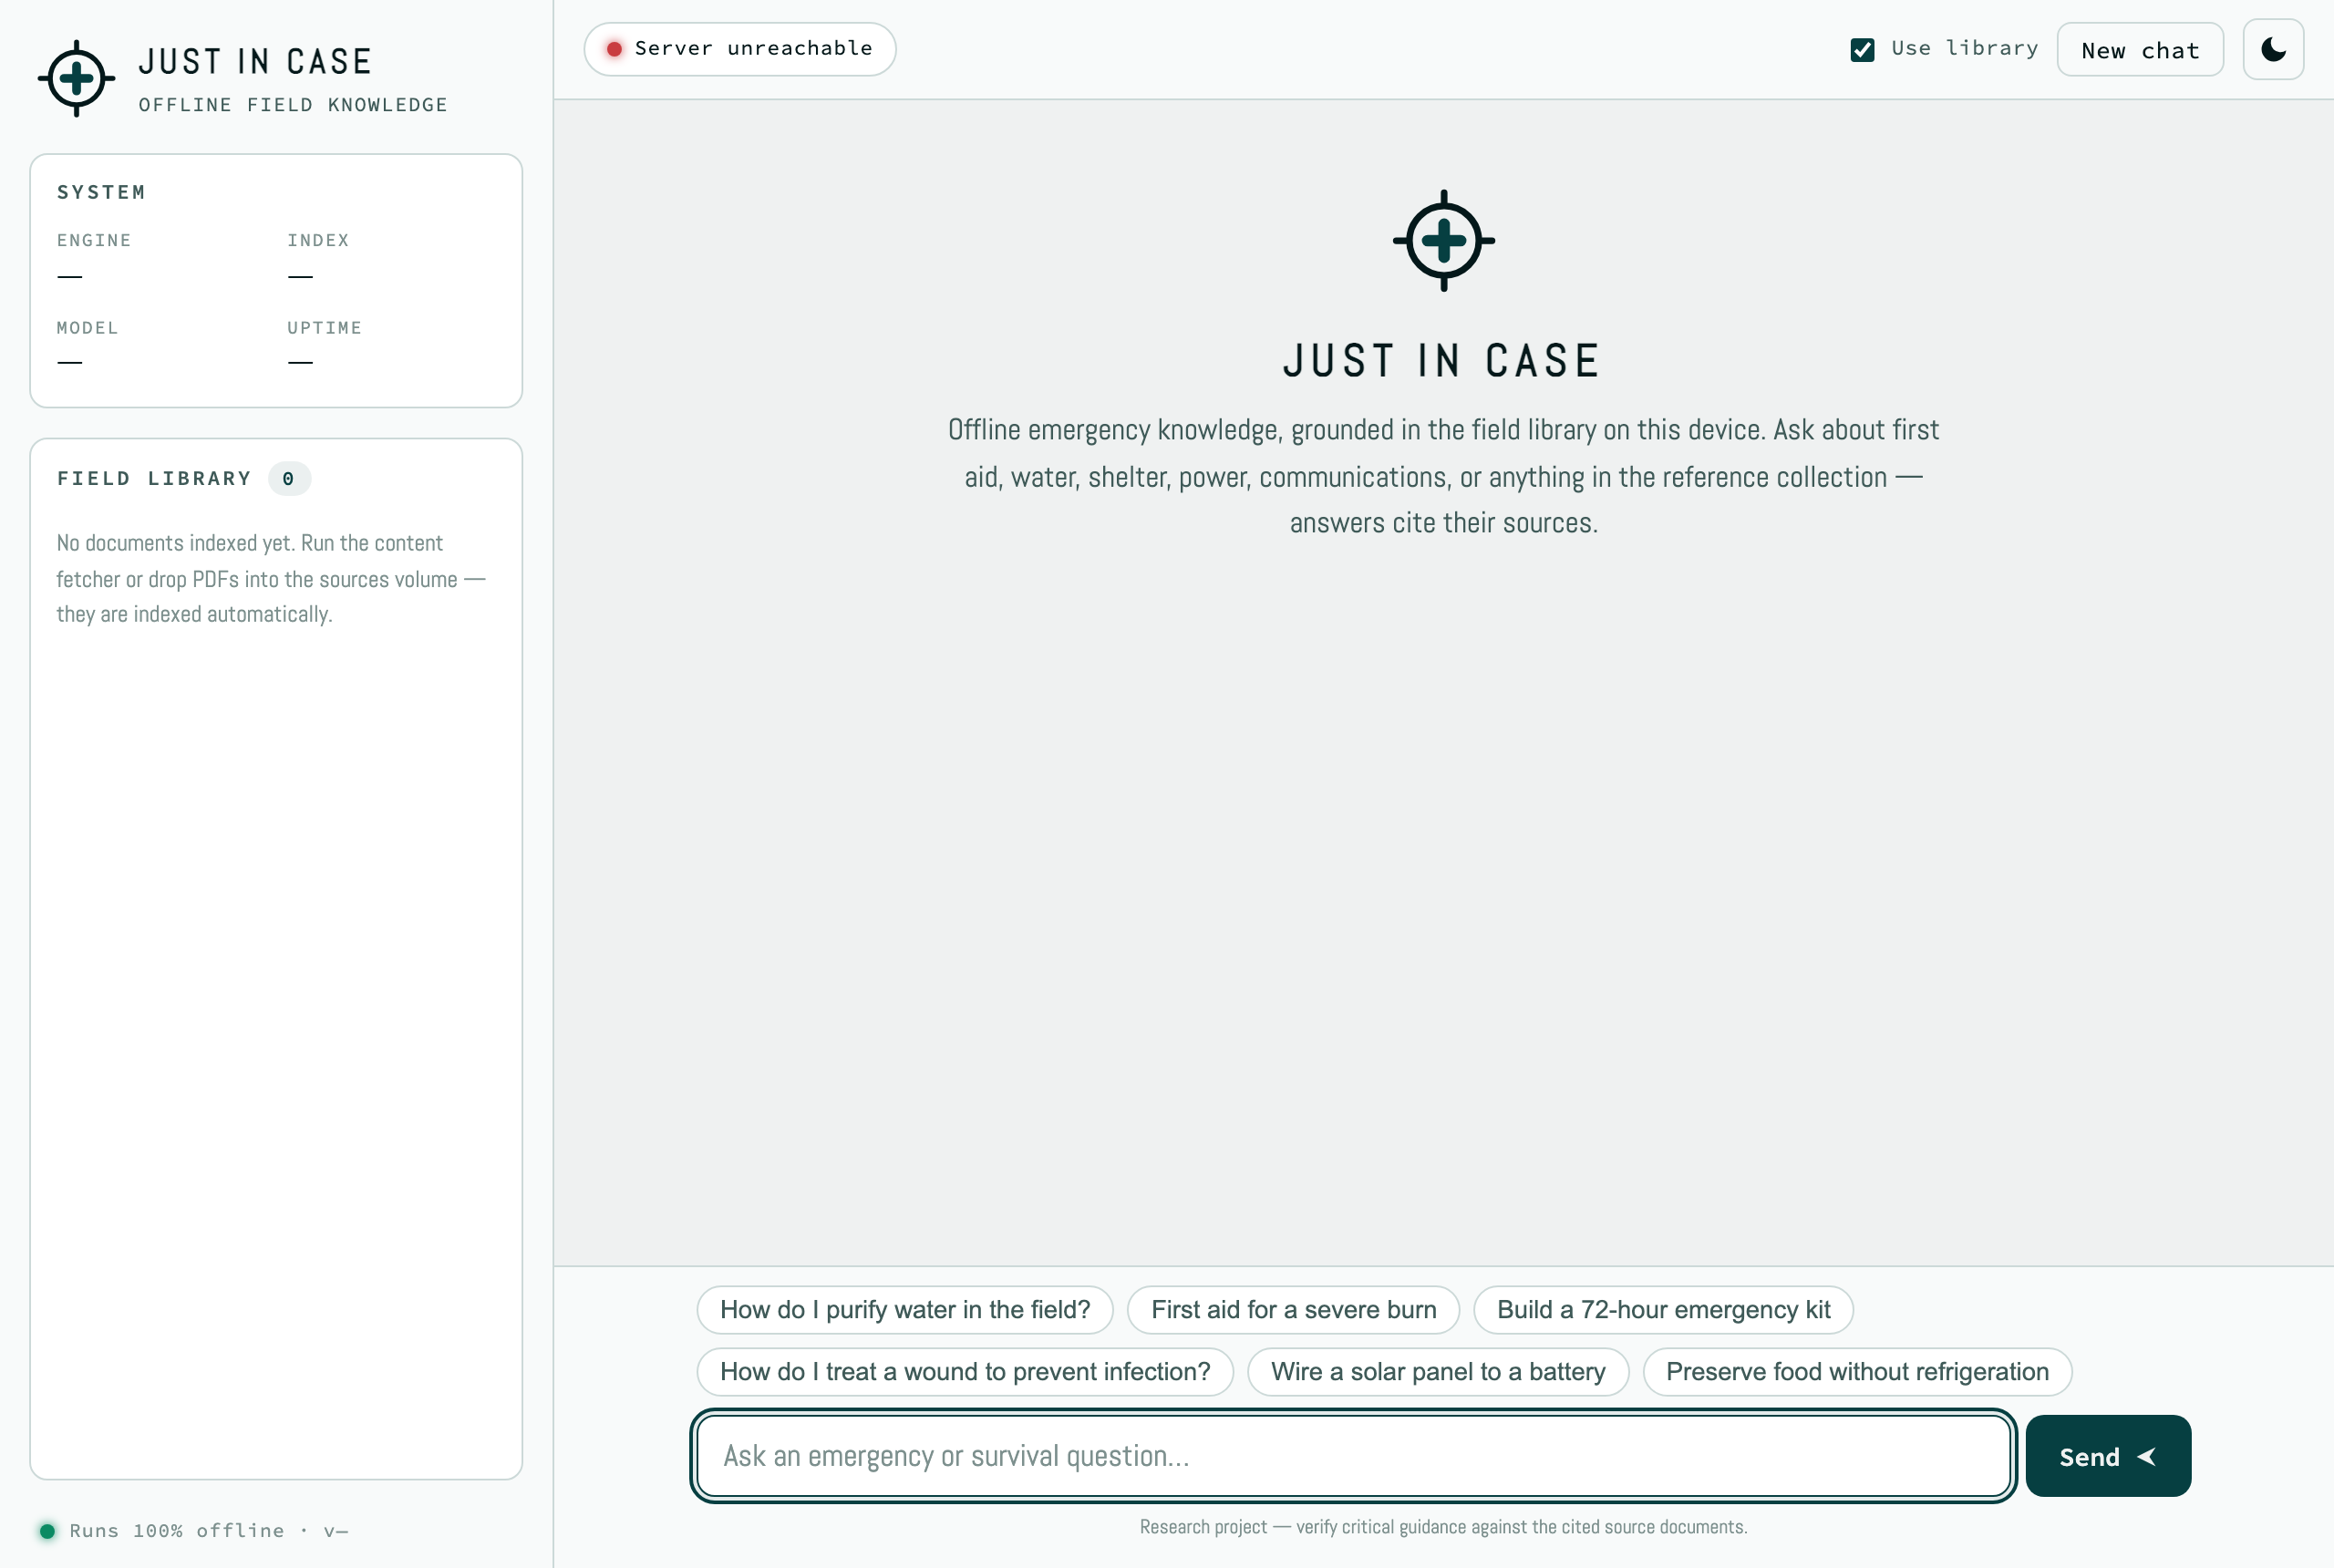Focus the emergency question input field
The image size is (2334, 1568).
tap(1353, 1456)
